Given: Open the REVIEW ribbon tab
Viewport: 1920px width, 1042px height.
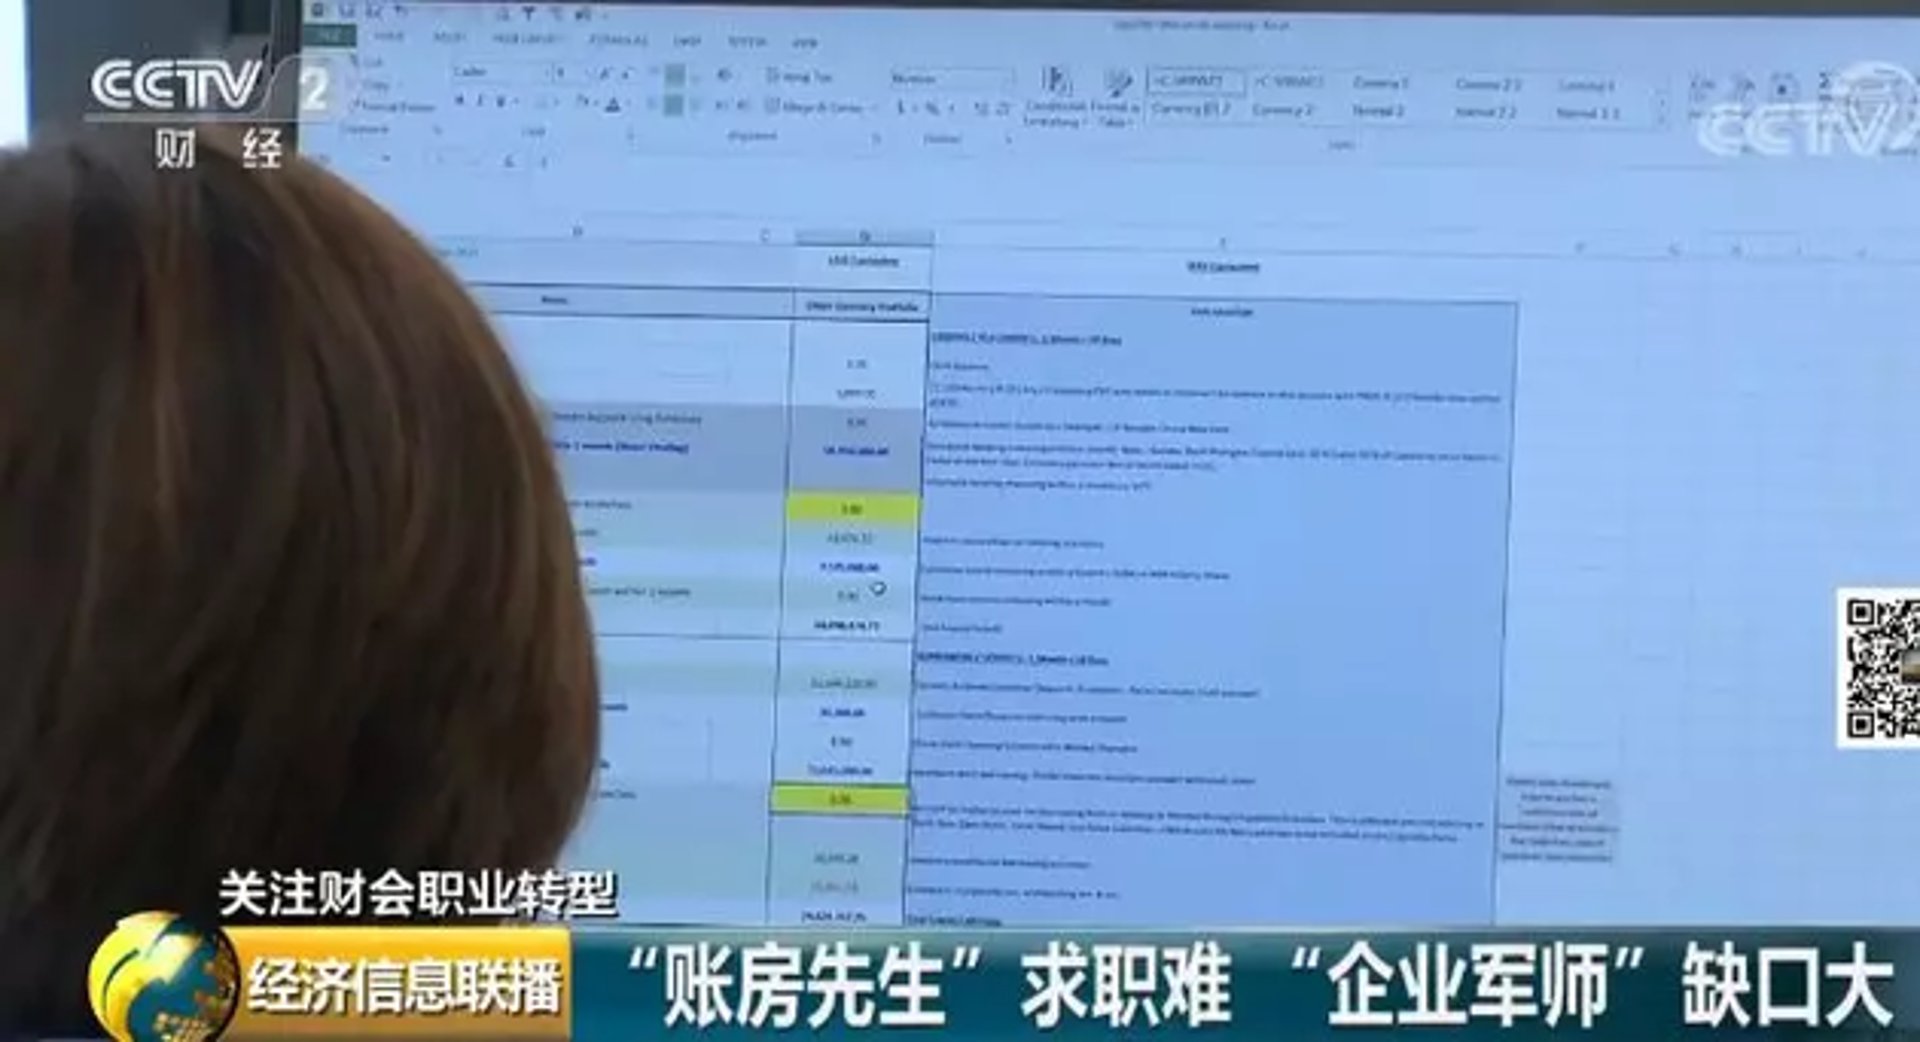Looking at the screenshot, I should click(x=746, y=42).
